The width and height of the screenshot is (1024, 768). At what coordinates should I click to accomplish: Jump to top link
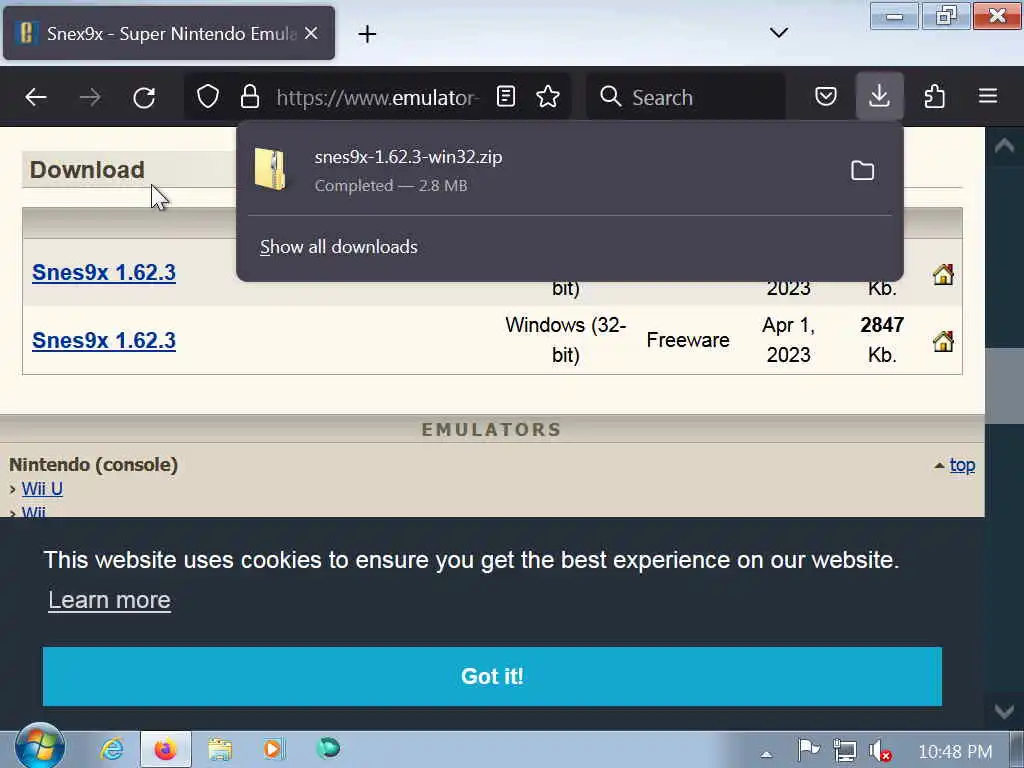pos(962,465)
